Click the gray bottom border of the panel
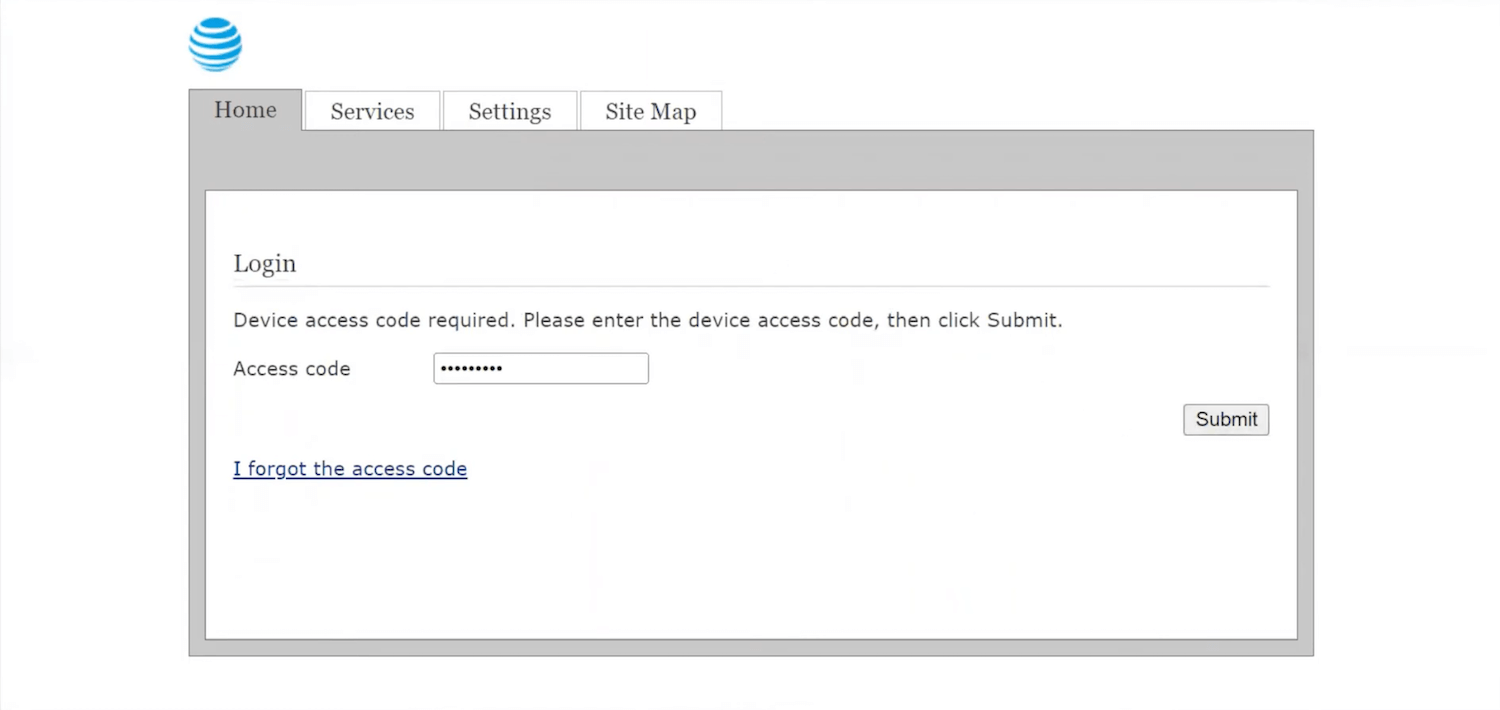1500x710 pixels. coord(750,648)
